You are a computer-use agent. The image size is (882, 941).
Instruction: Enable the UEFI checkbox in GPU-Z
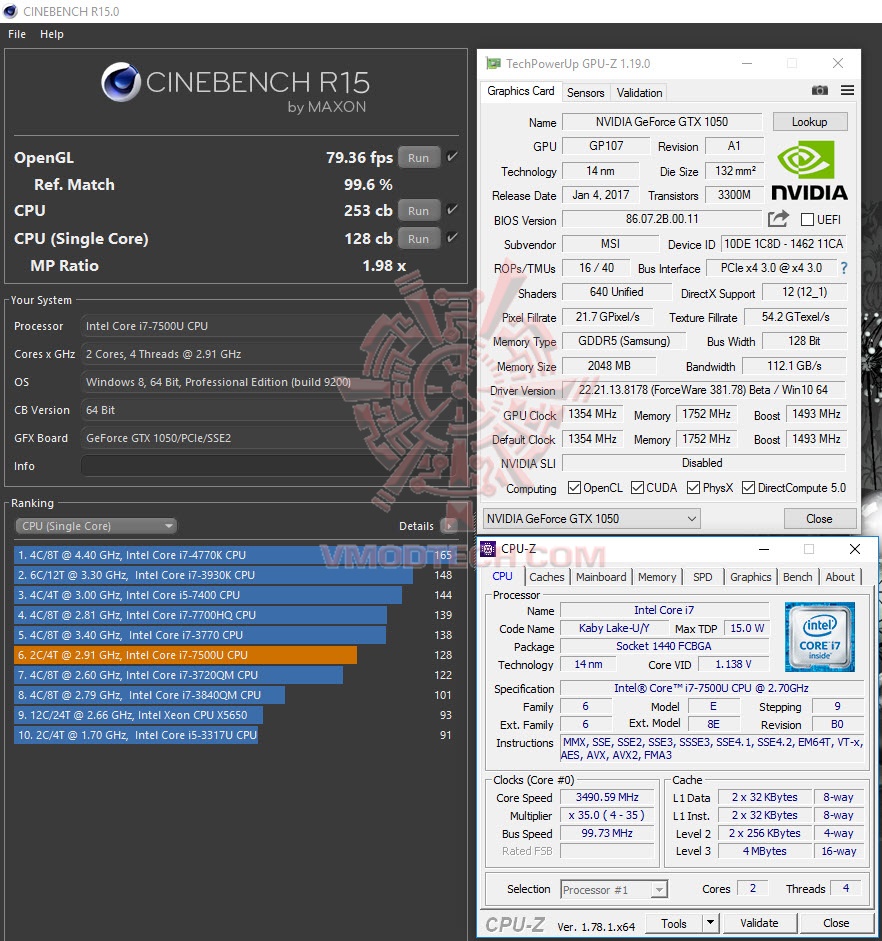tap(808, 220)
